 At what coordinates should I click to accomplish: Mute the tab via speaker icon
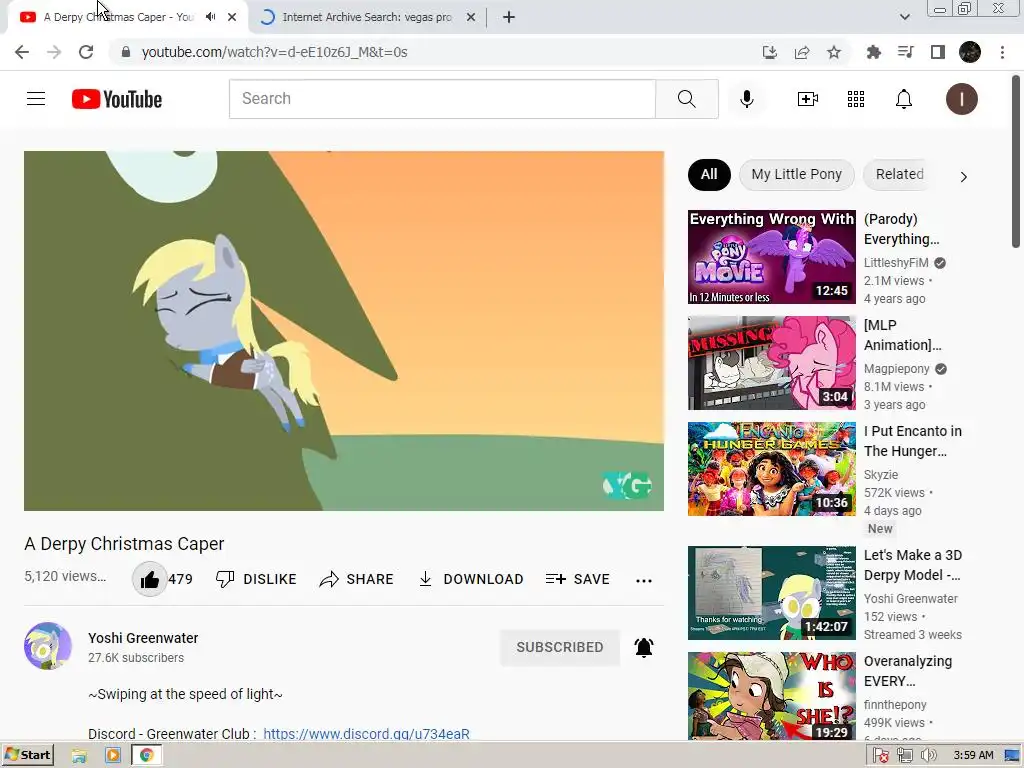pos(210,17)
